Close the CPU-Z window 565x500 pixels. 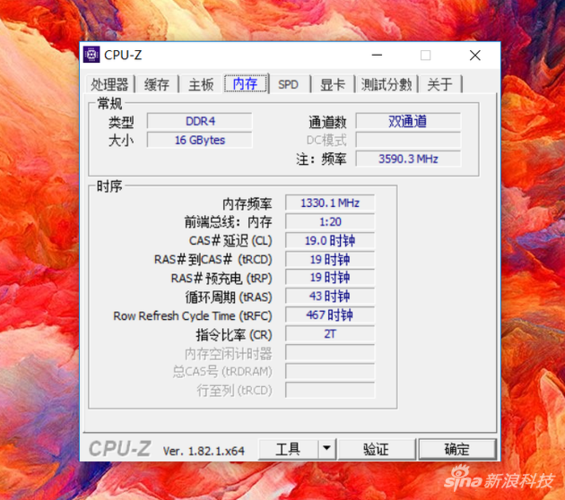[475, 55]
